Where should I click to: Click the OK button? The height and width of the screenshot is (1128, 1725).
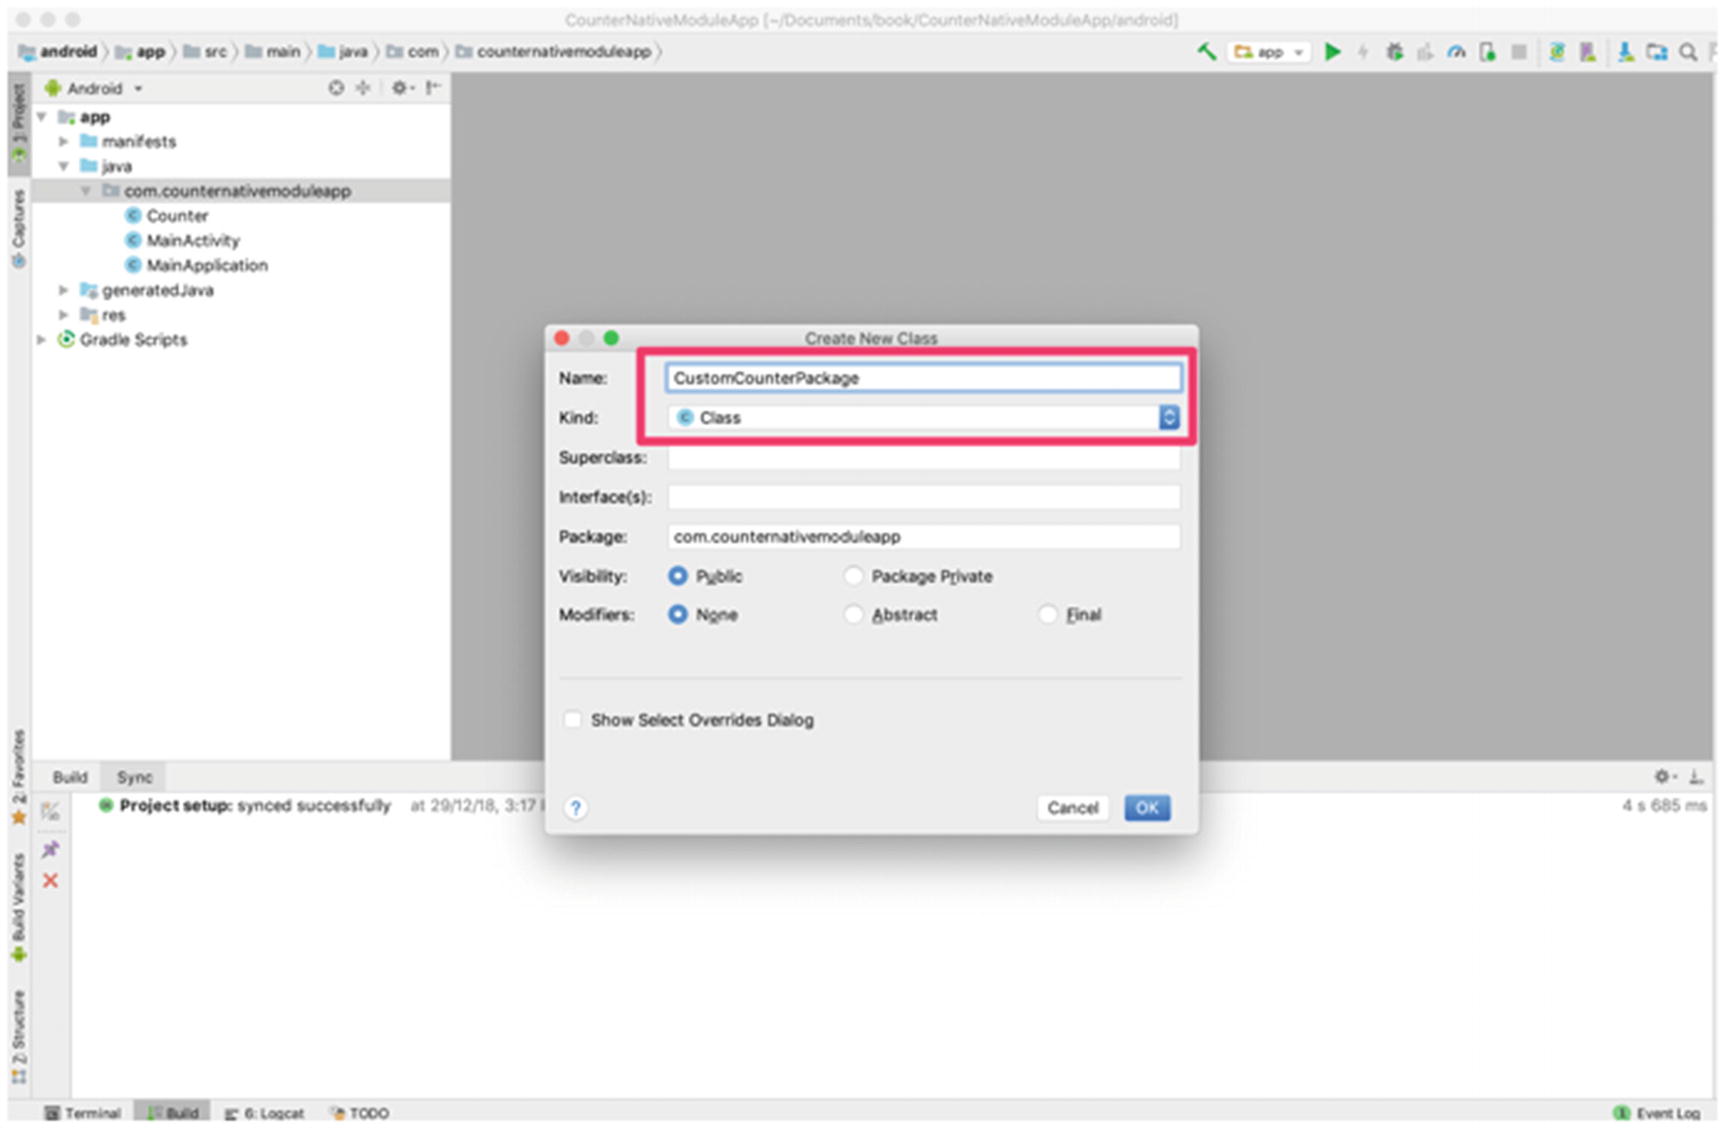click(1146, 808)
